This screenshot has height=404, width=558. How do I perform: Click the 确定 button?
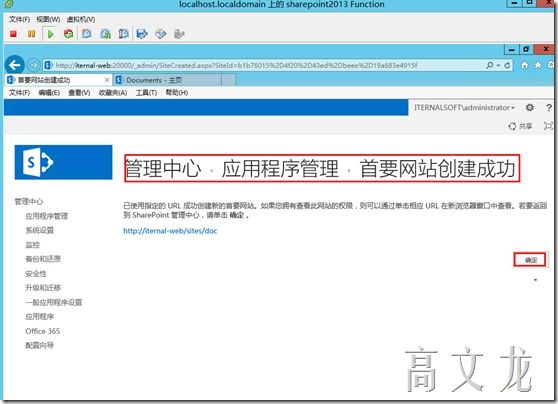pyautogui.click(x=530, y=259)
